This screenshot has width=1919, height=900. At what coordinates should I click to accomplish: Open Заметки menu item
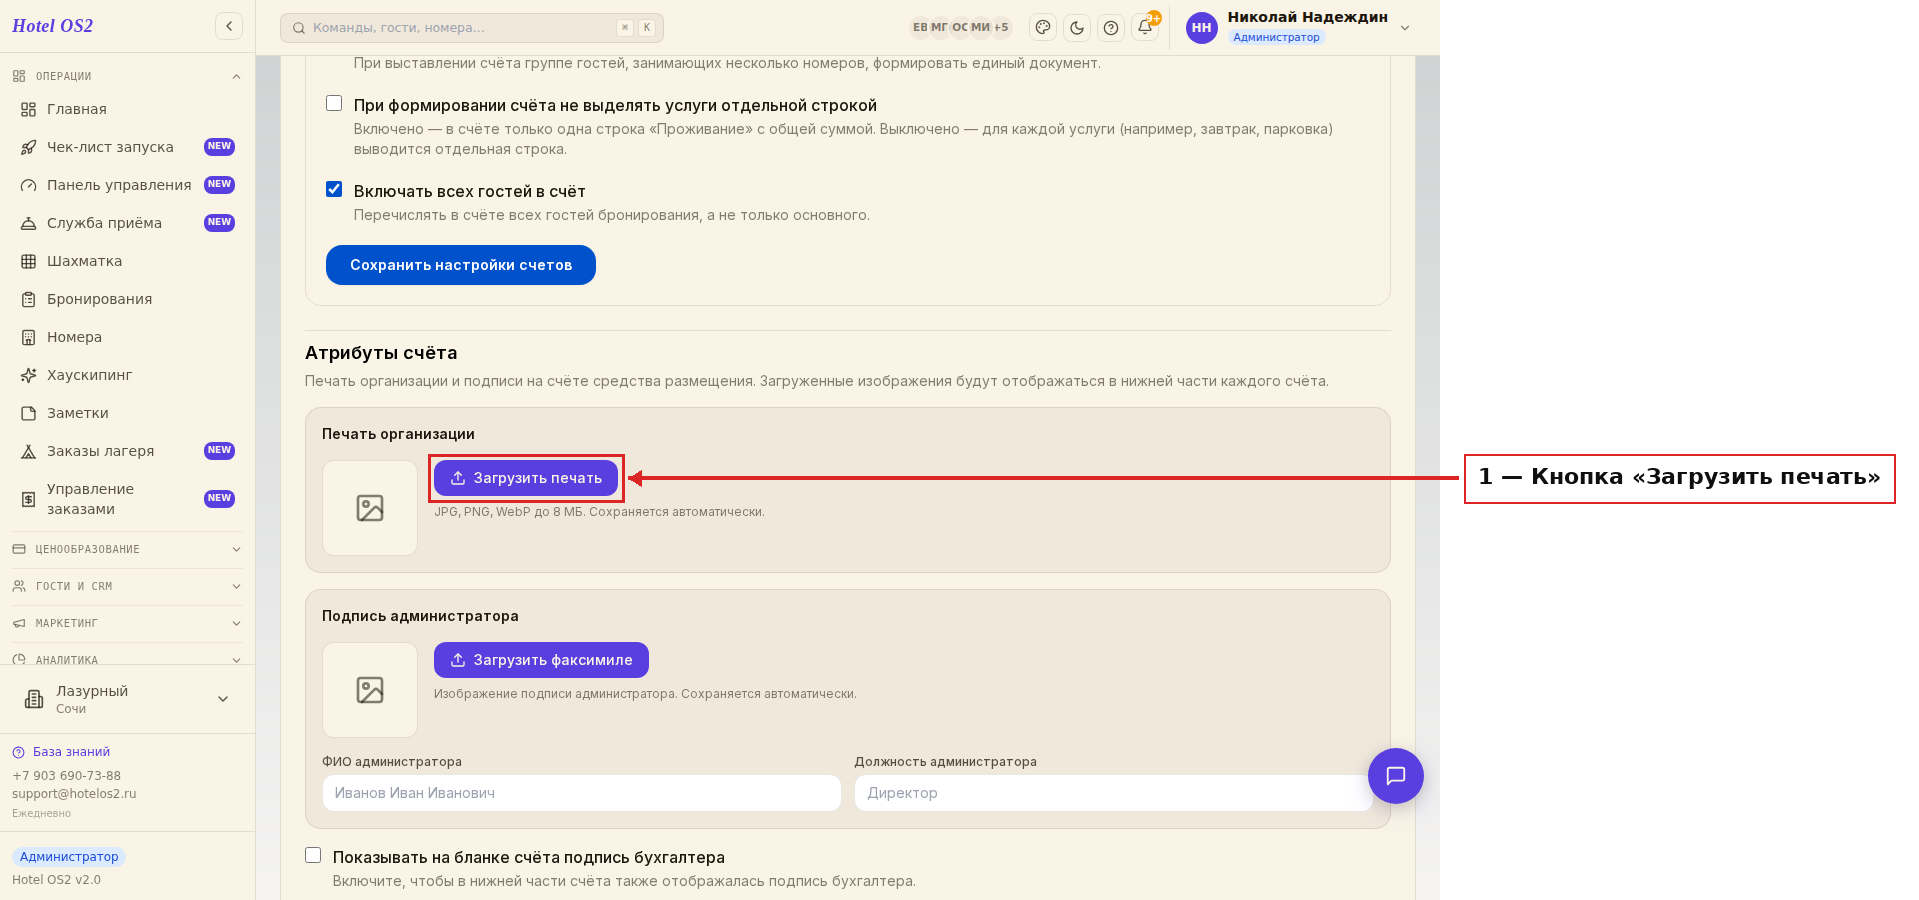pyautogui.click(x=127, y=413)
